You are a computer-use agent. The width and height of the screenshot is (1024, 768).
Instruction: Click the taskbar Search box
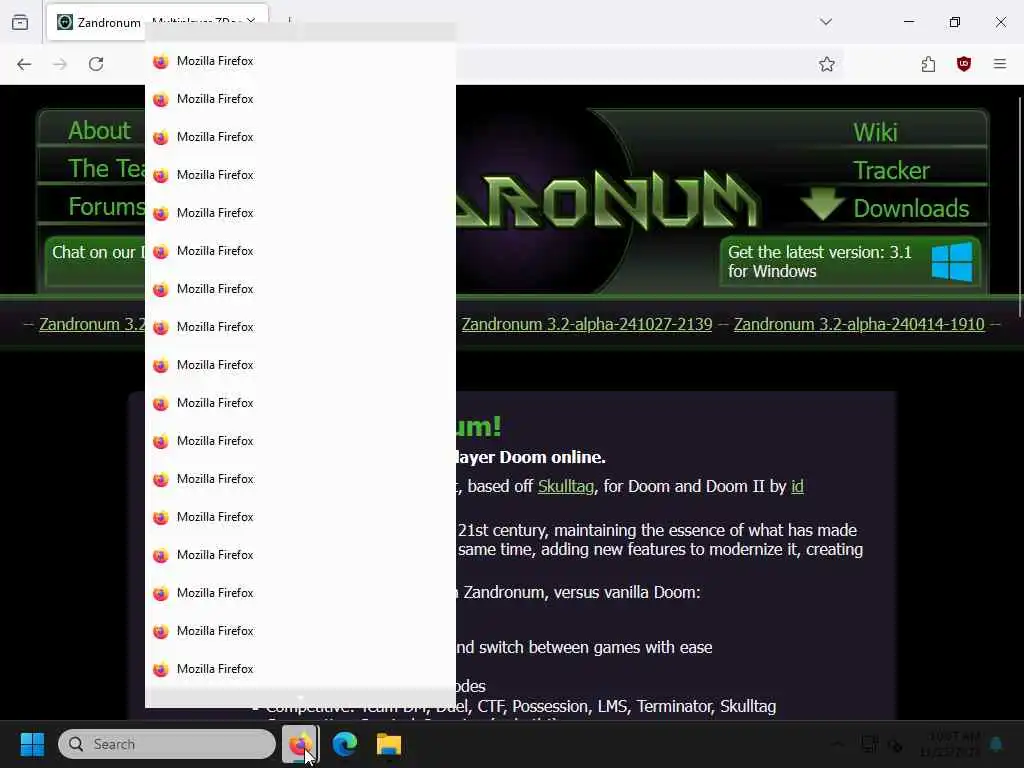point(167,744)
